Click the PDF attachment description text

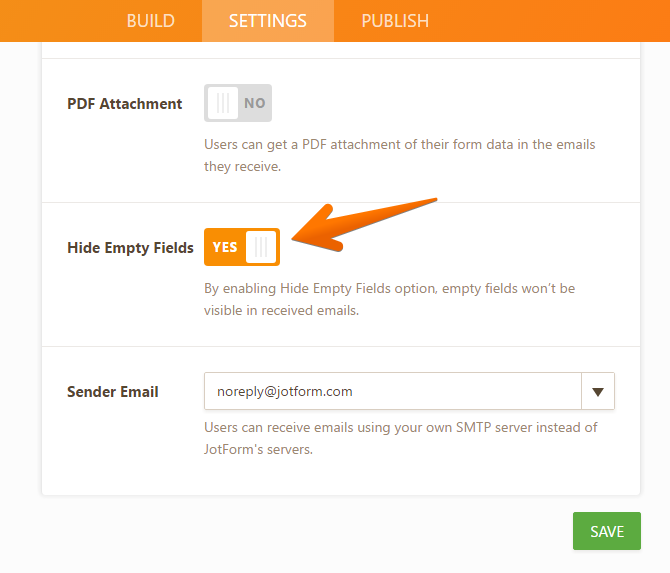point(399,155)
